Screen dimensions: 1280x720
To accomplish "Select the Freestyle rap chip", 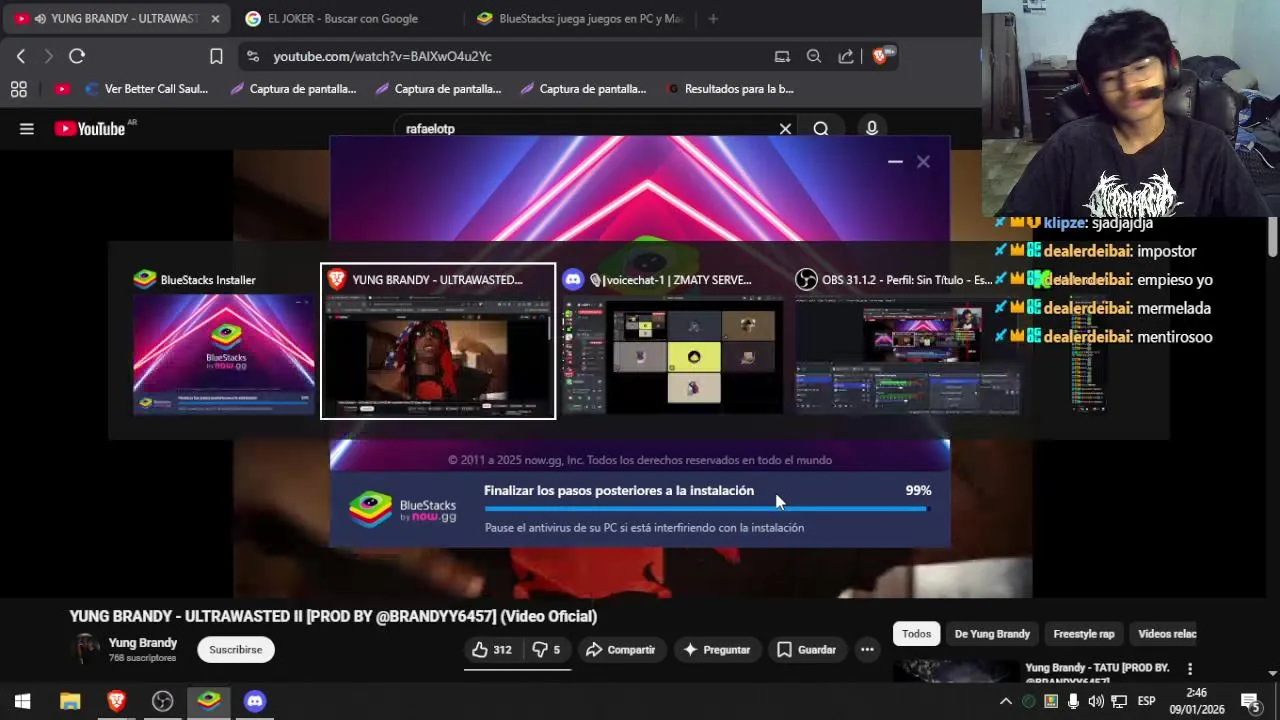I will point(1084,634).
